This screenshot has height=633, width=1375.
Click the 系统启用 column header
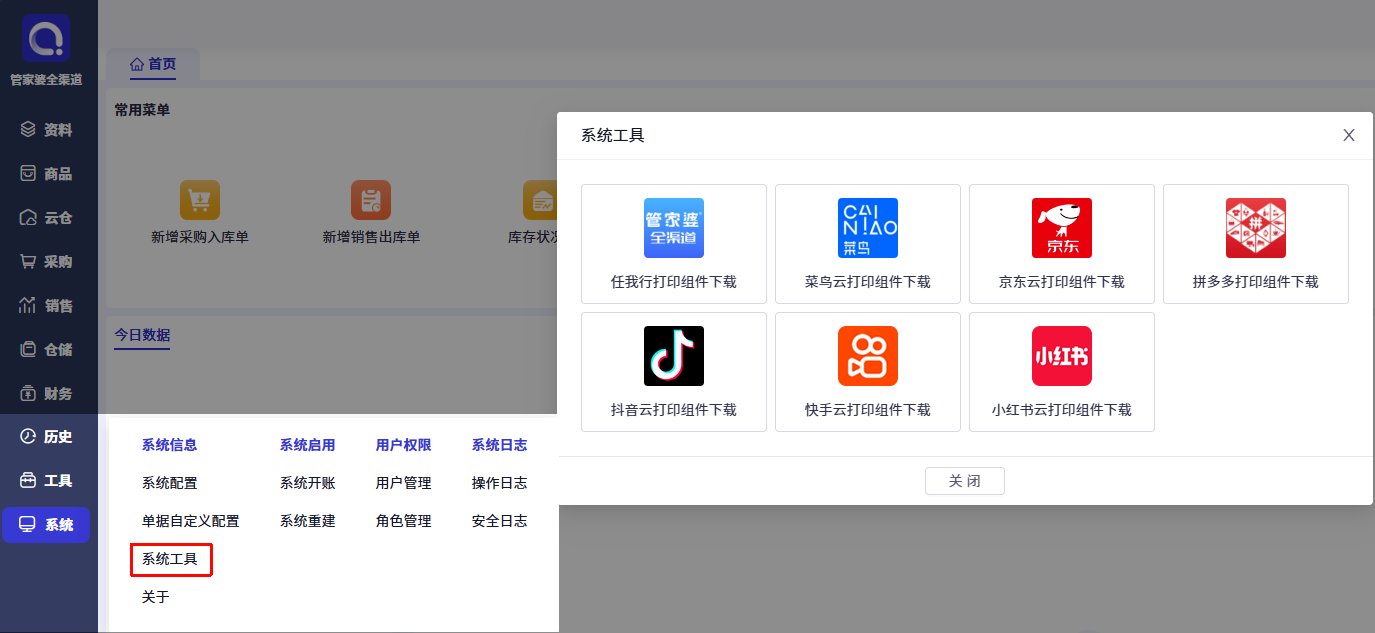tap(308, 445)
